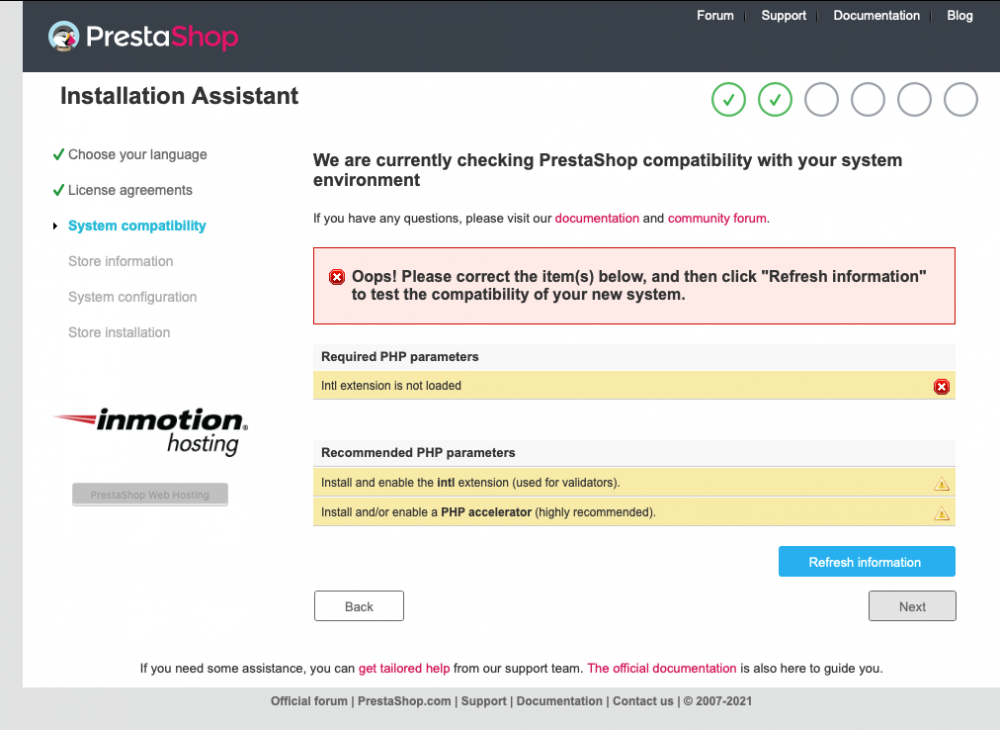
Task: Open the Forum menu item
Action: click(x=715, y=15)
